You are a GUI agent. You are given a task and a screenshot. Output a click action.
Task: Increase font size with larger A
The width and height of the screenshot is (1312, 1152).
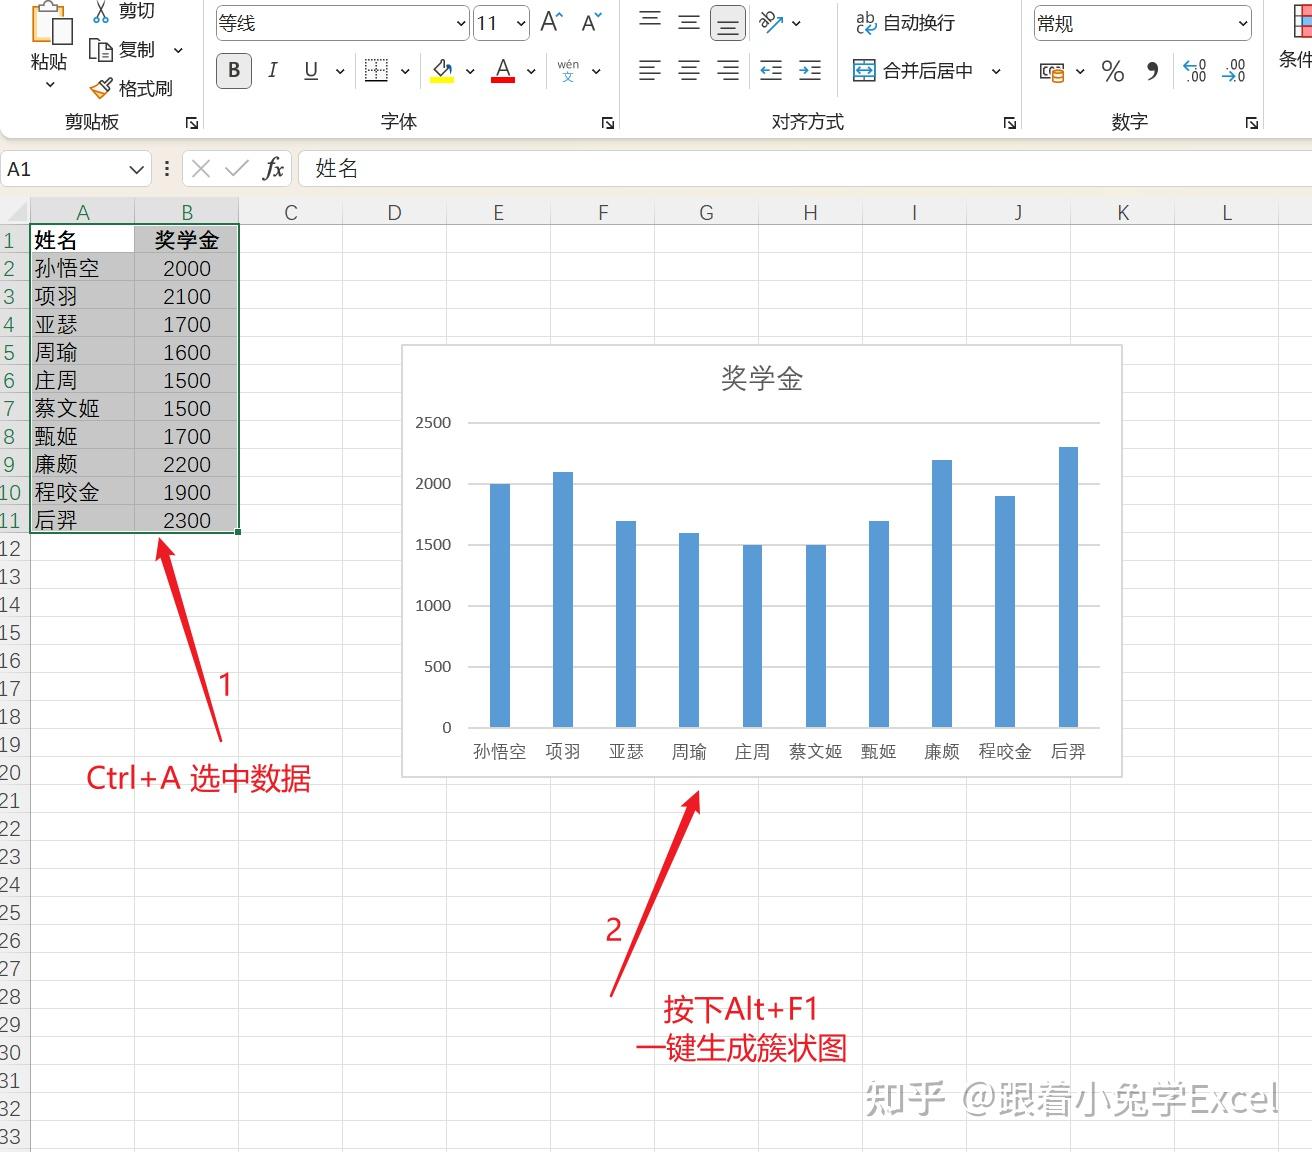551,22
